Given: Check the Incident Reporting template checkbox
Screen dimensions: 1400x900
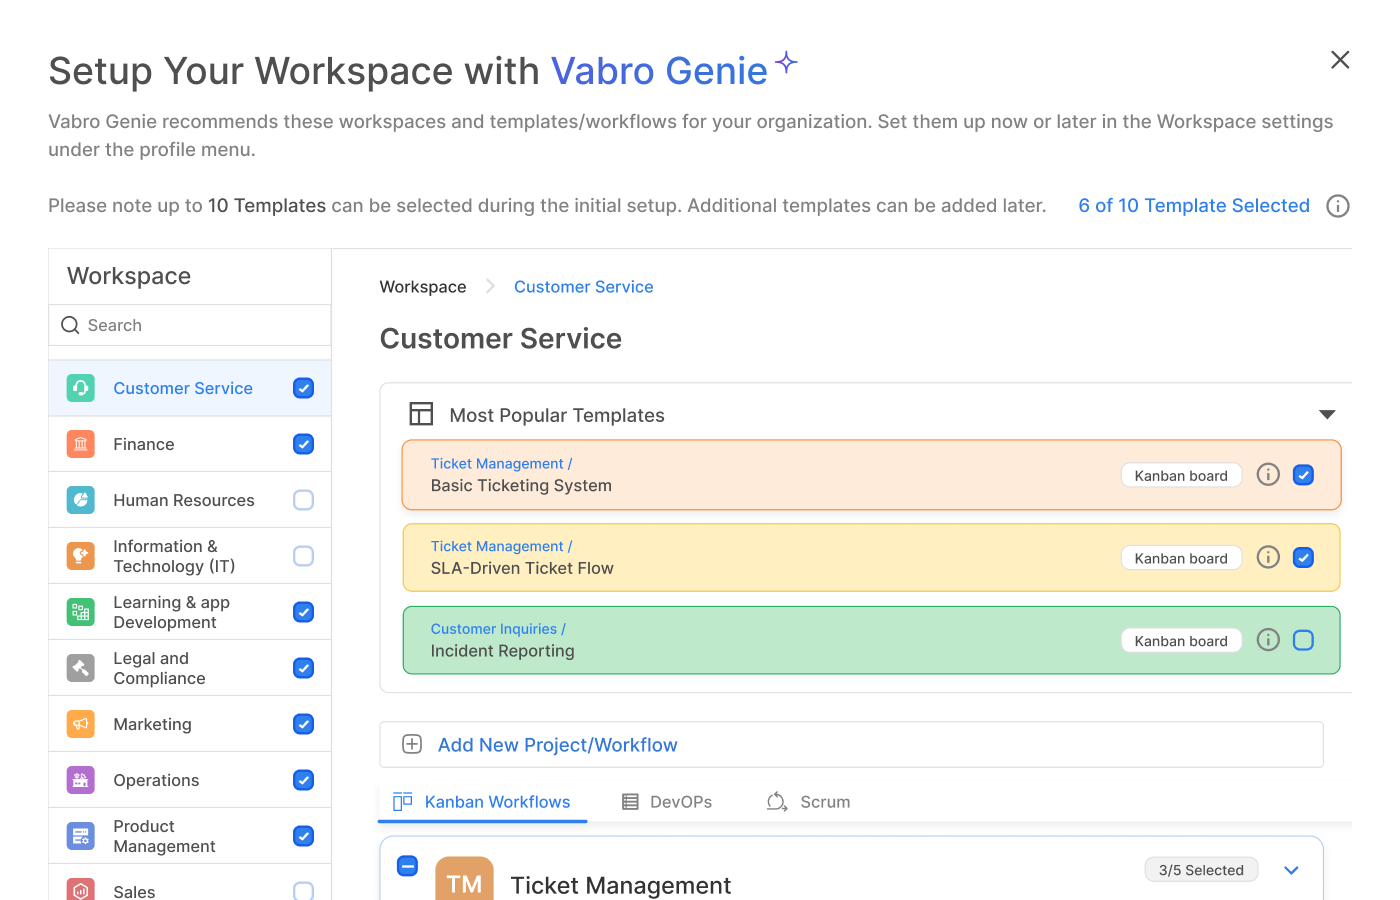Looking at the screenshot, I should (1303, 640).
